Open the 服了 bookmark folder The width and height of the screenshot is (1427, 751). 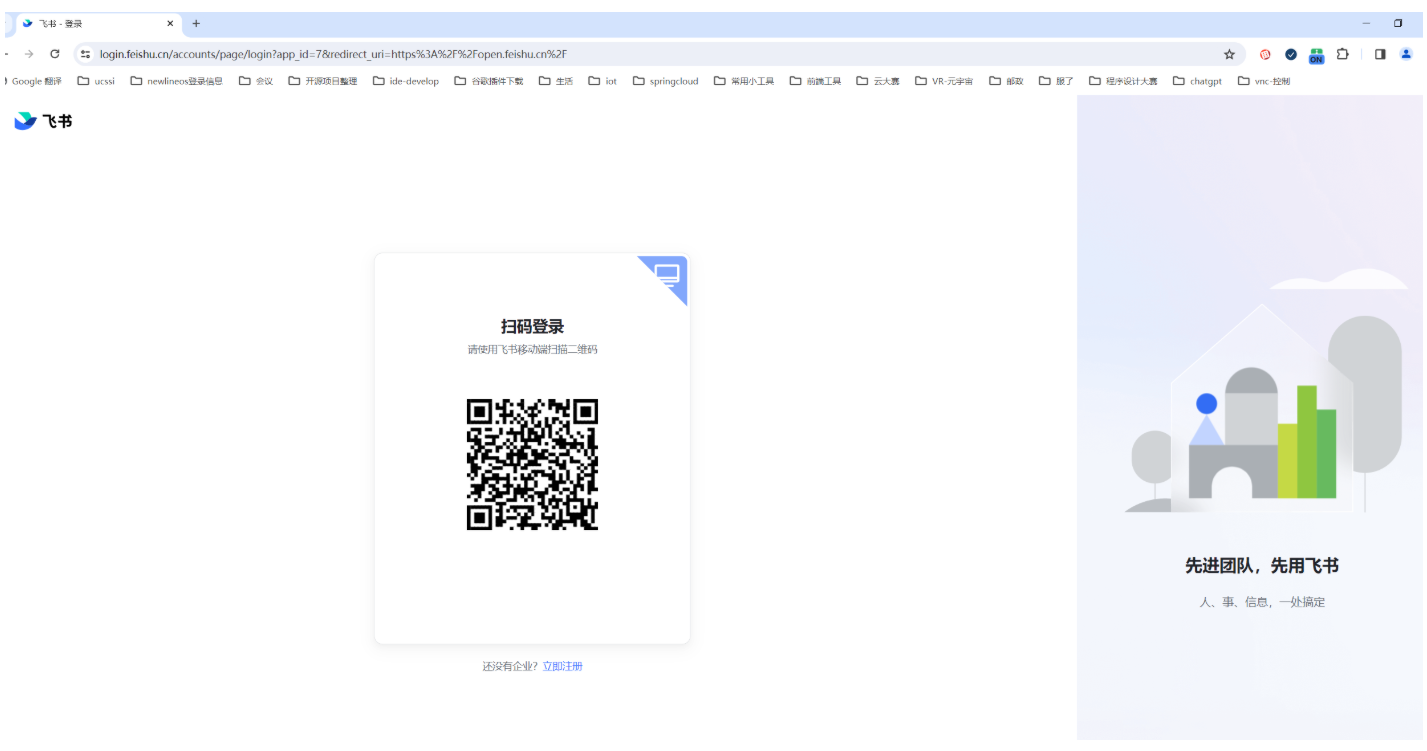click(x=1057, y=81)
